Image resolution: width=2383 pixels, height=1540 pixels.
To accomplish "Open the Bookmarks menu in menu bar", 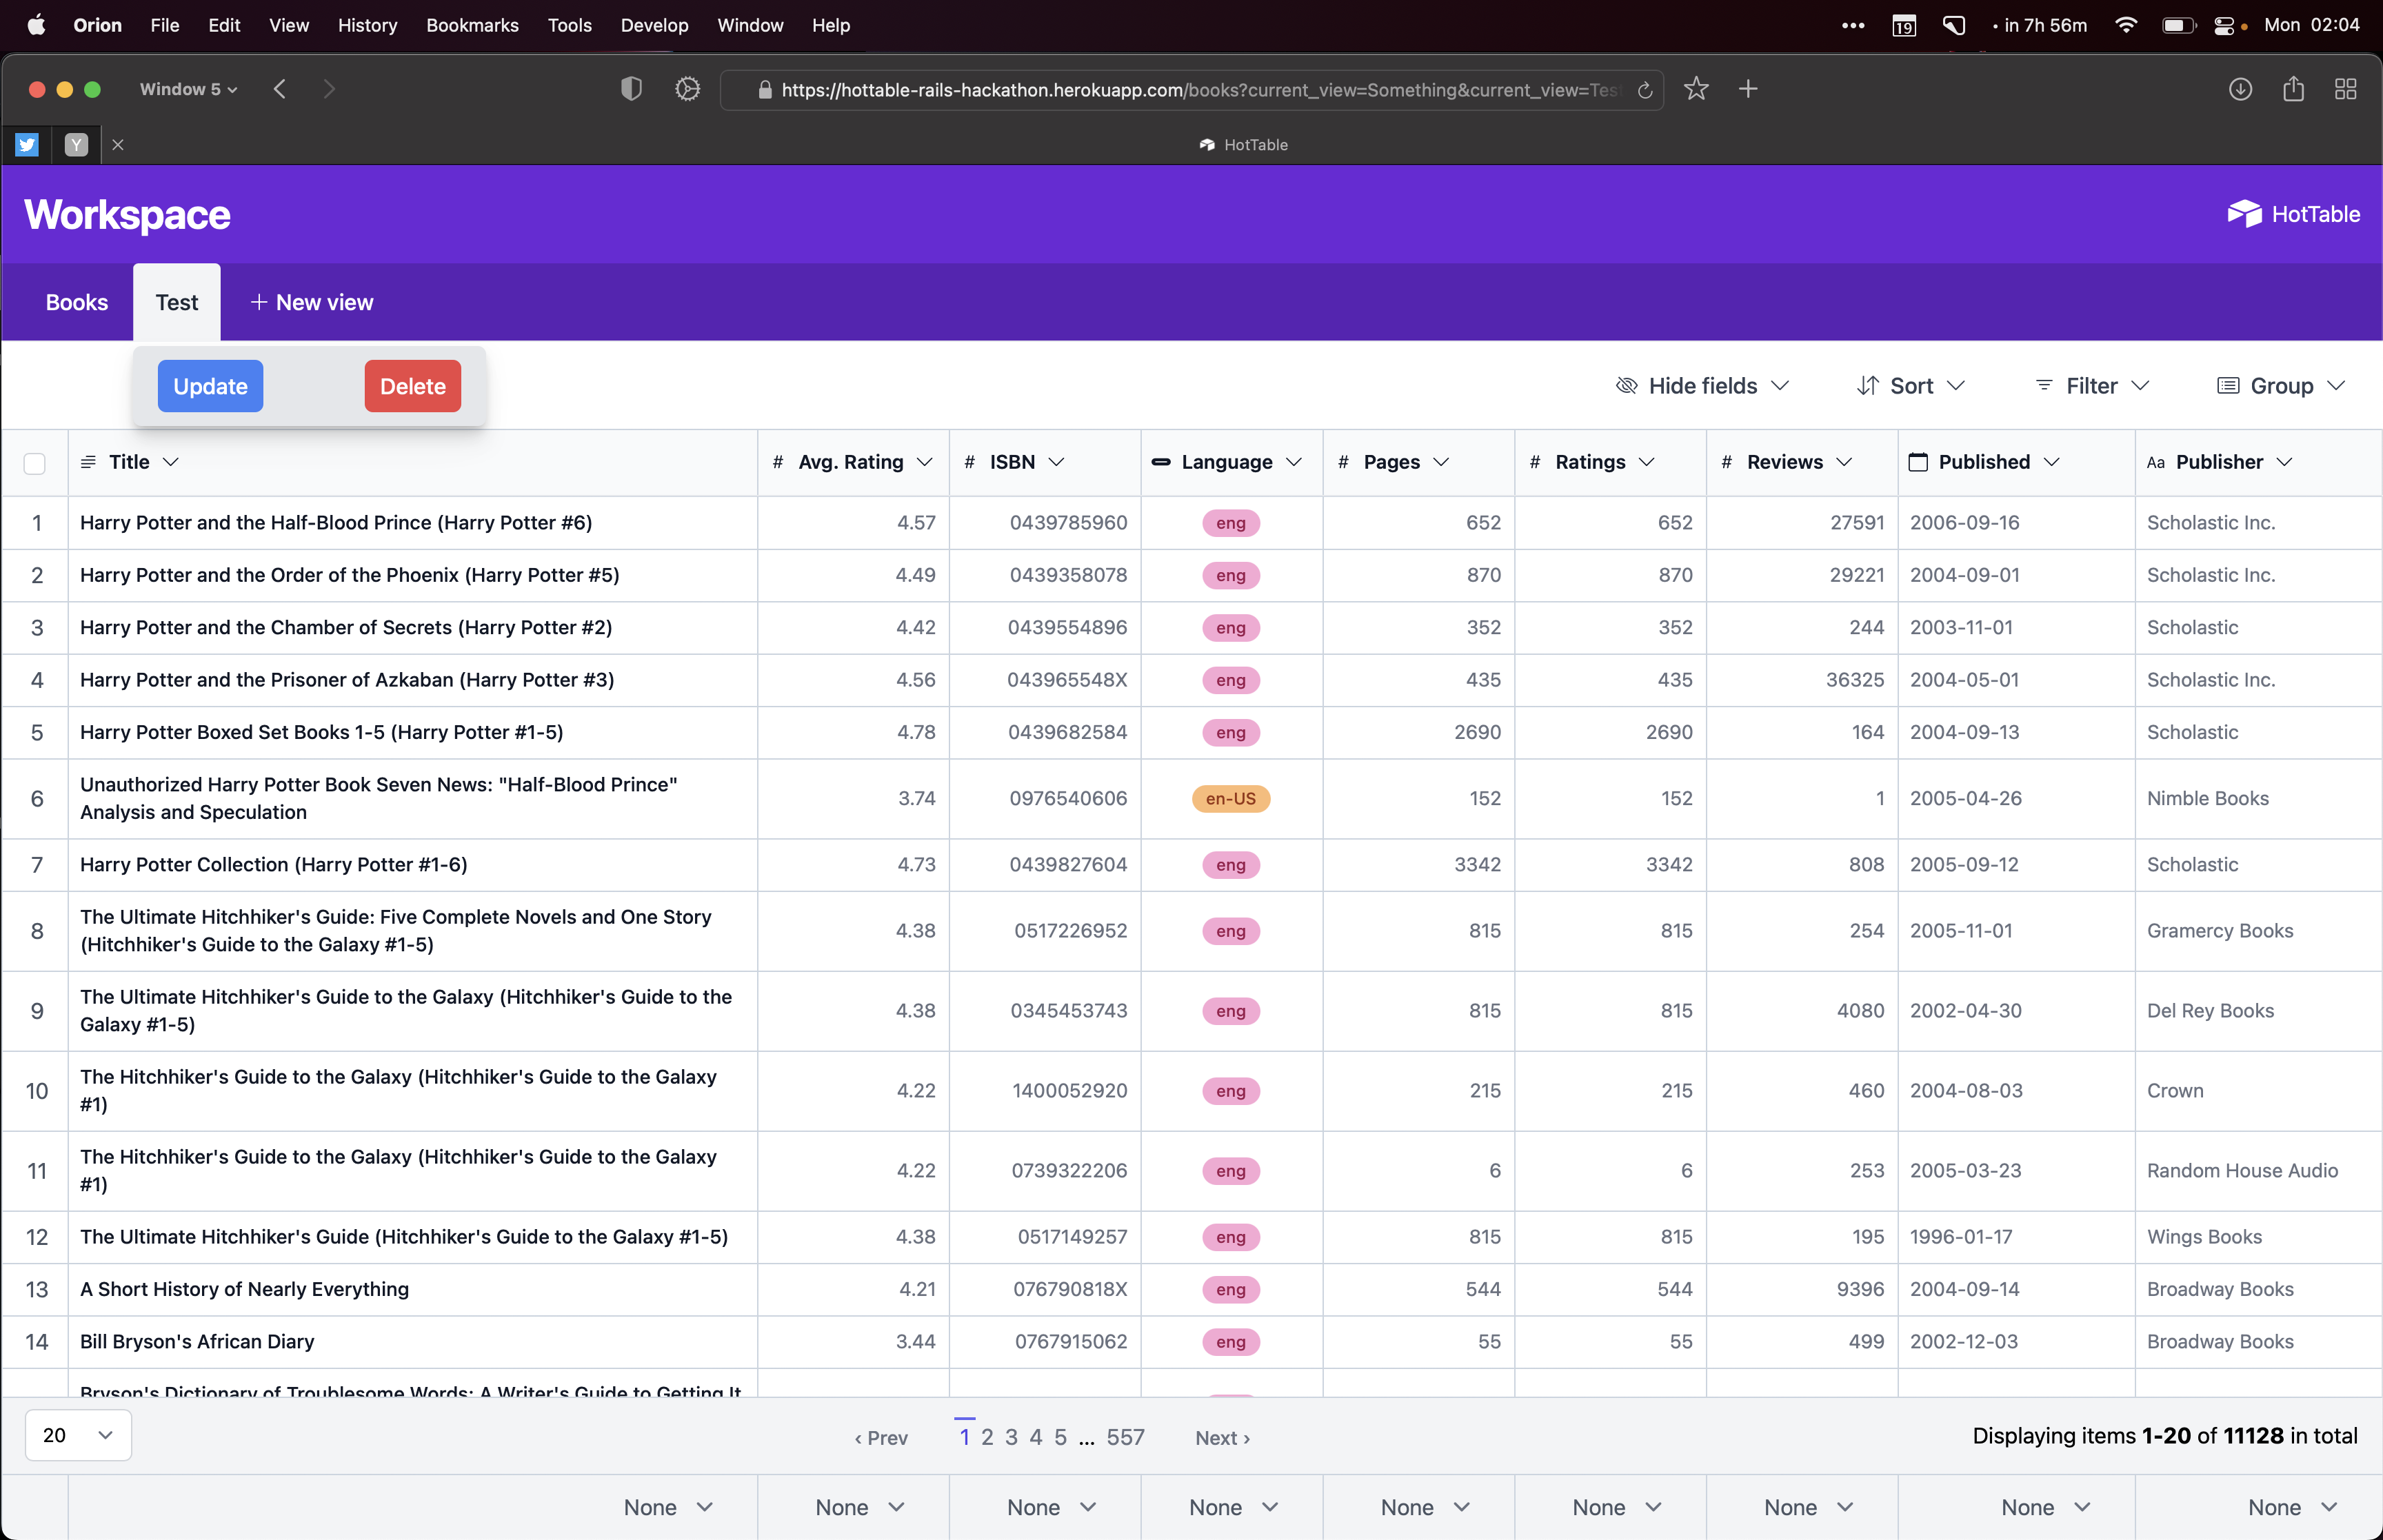I will tap(472, 25).
